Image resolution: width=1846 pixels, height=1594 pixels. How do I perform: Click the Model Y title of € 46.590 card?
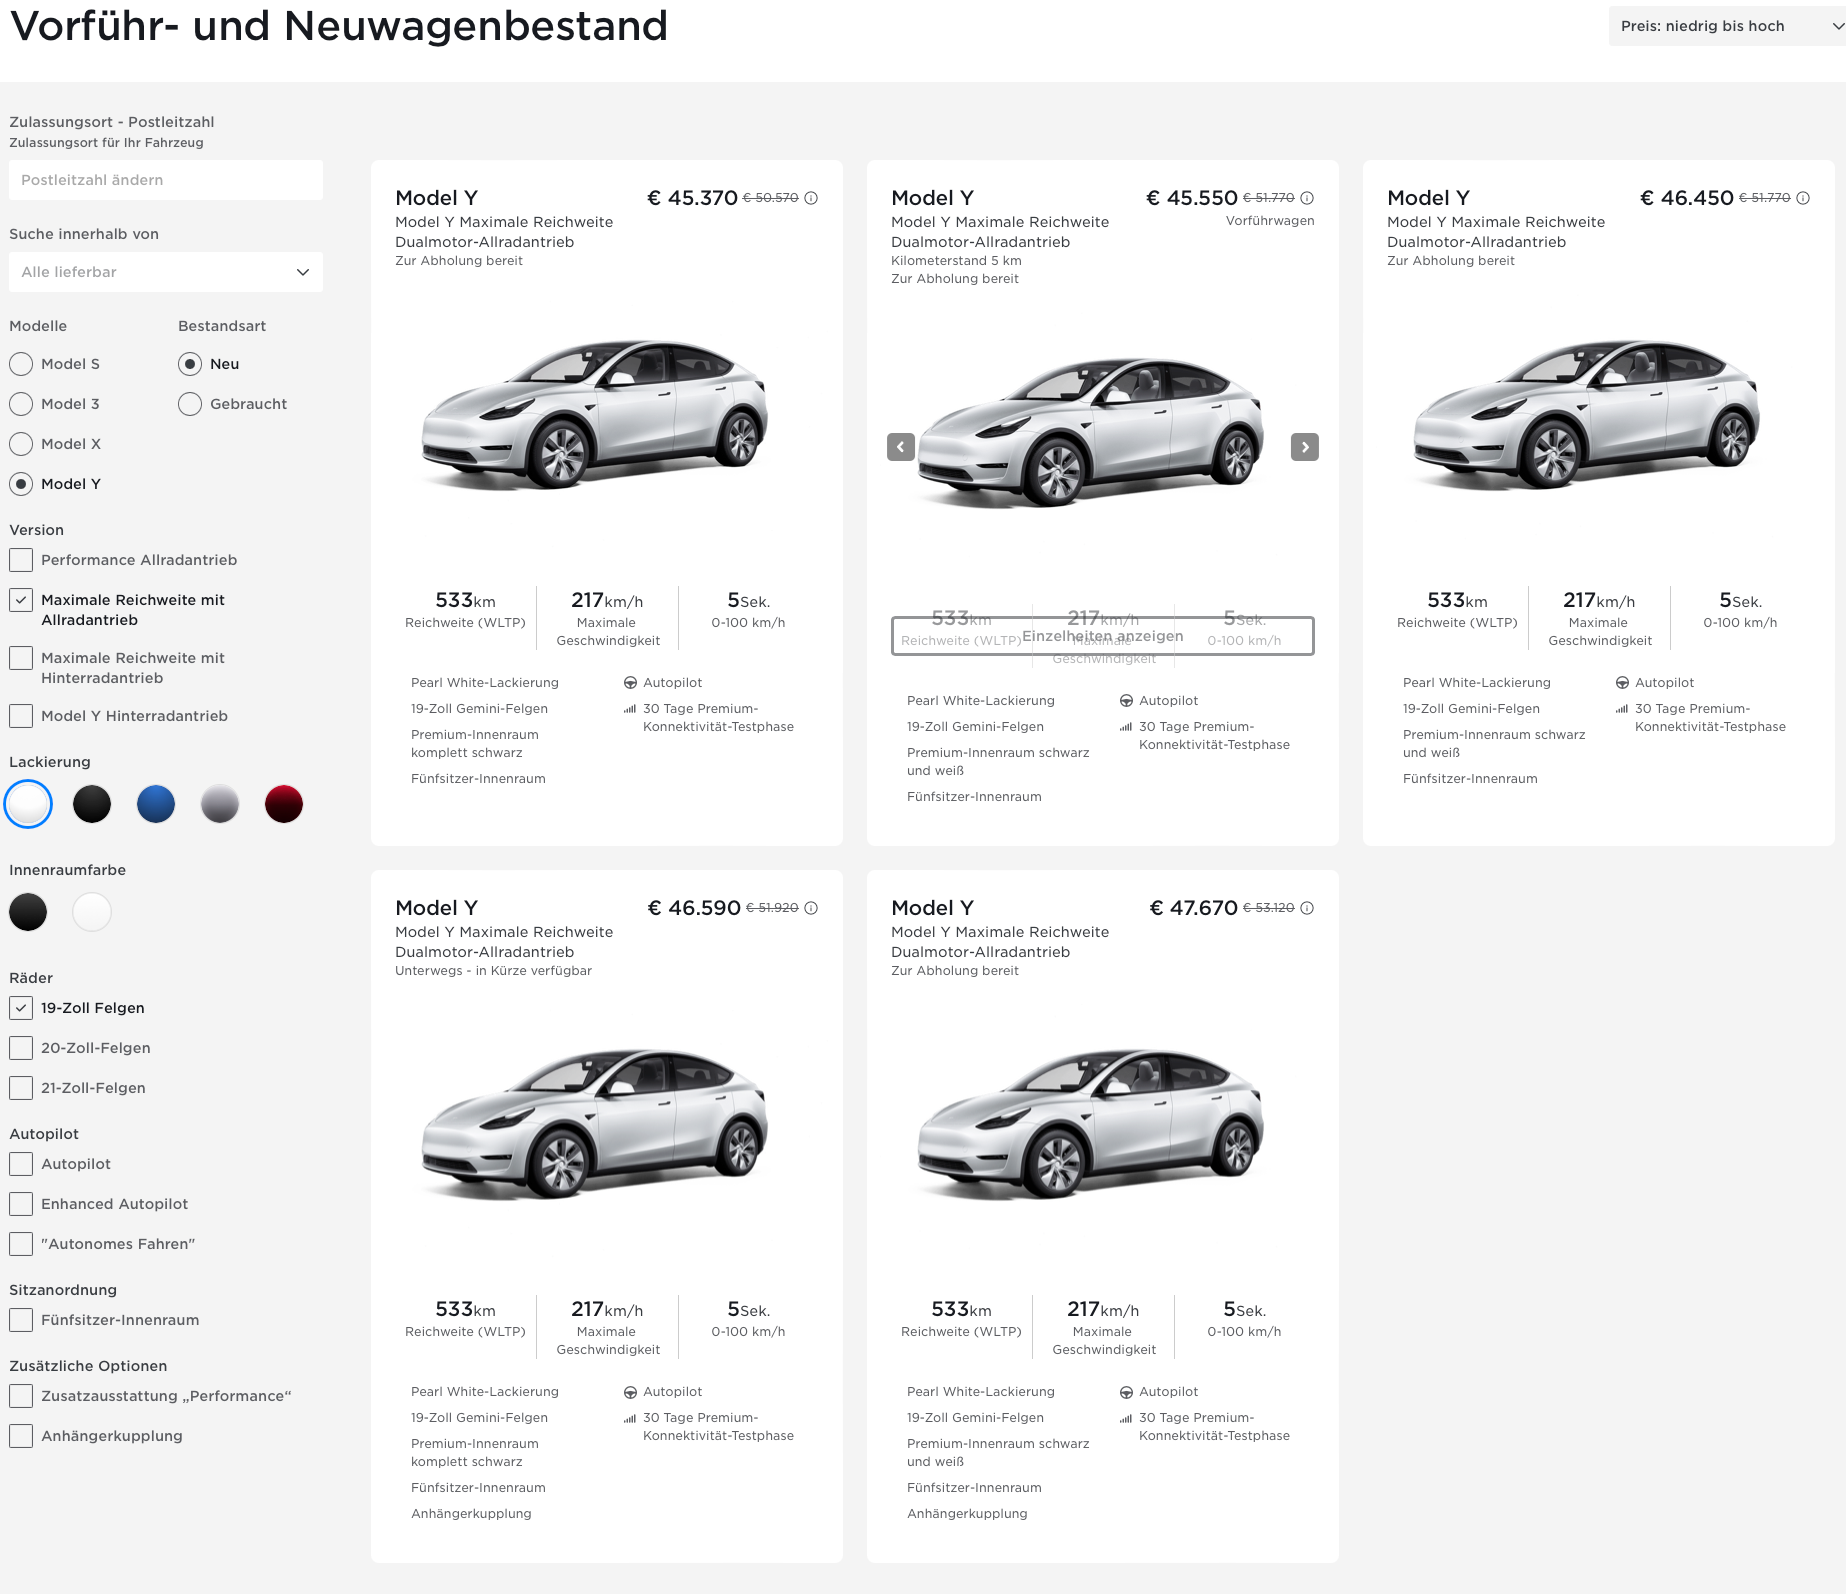pyautogui.click(x=436, y=908)
